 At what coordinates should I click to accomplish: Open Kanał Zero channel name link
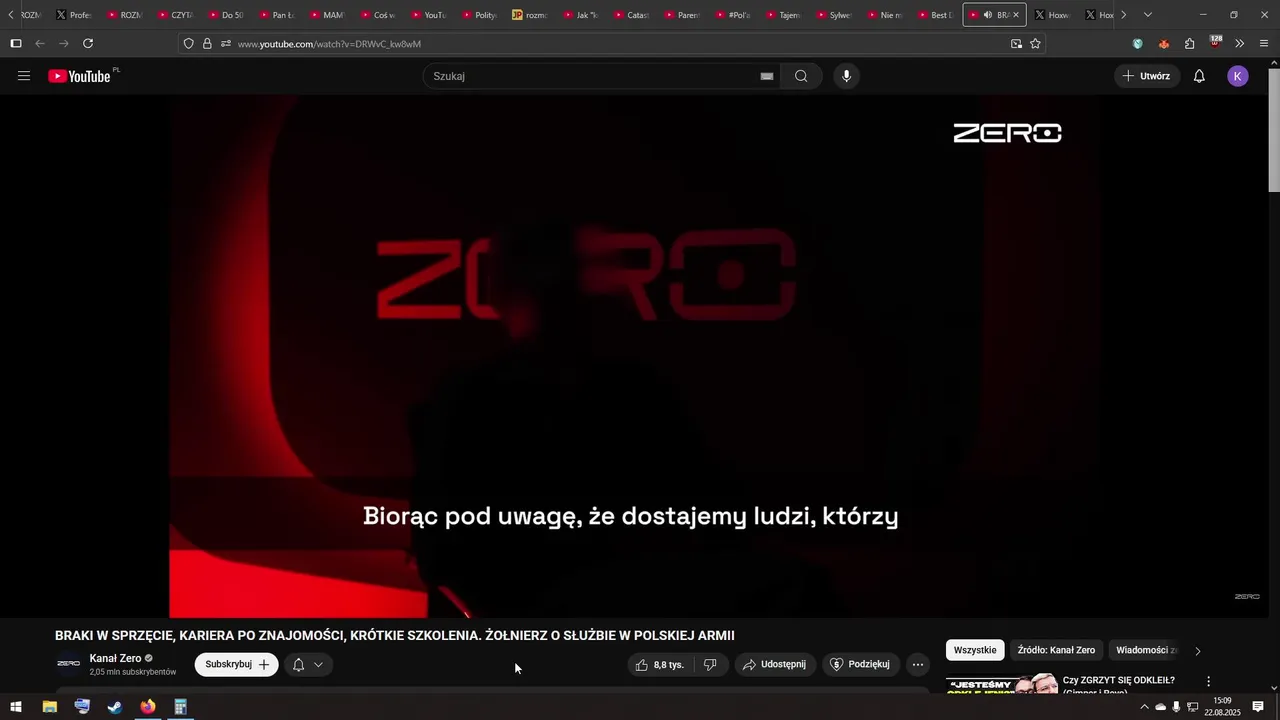115,658
